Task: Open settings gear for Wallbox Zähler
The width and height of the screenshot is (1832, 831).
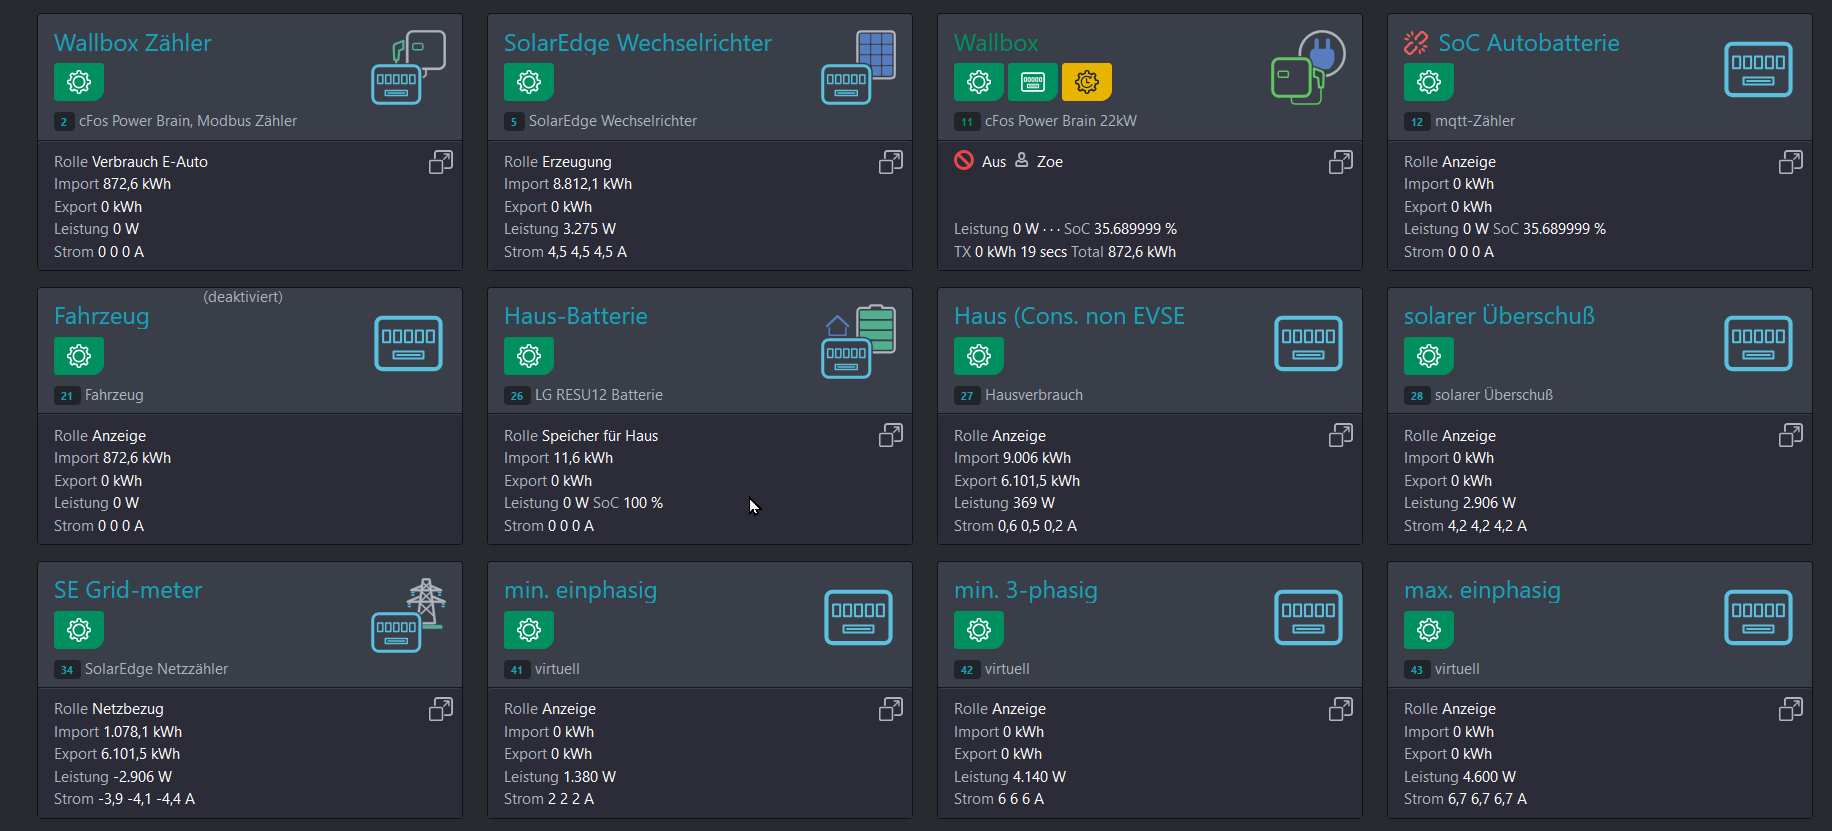Action: pos(79,82)
